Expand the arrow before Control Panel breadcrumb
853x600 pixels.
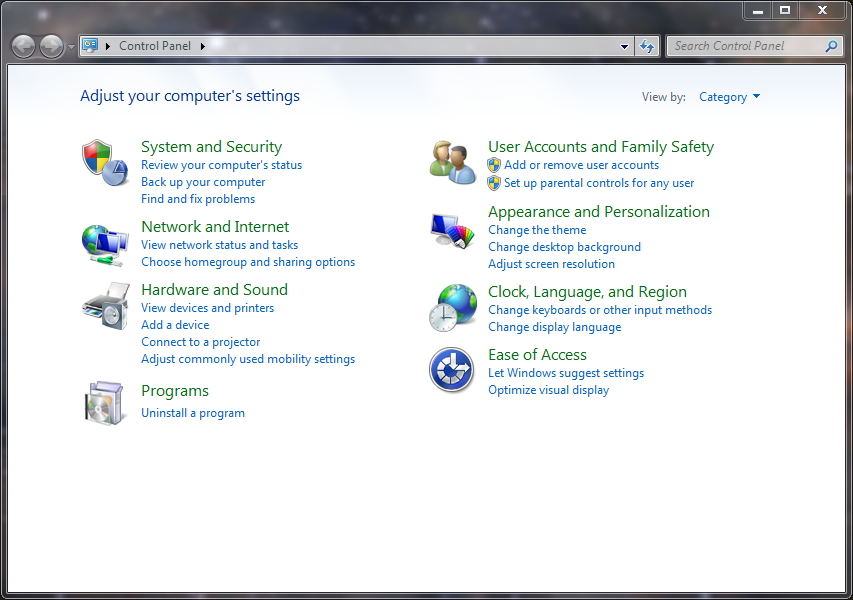coord(108,46)
